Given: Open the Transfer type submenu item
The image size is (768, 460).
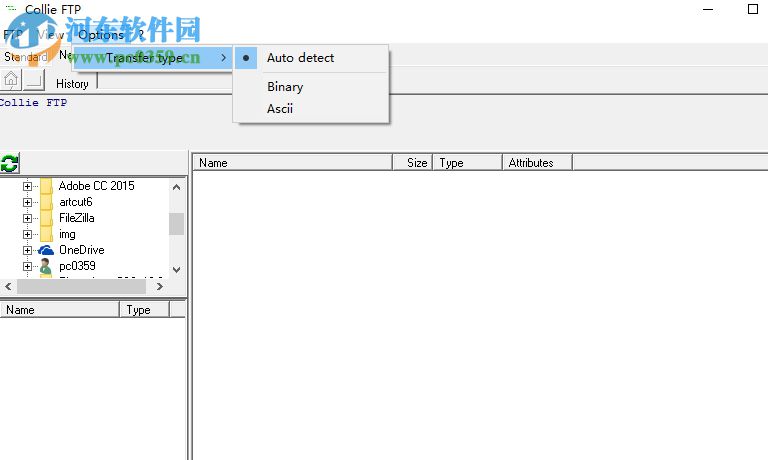Looking at the screenshot, I should [152, 58].
